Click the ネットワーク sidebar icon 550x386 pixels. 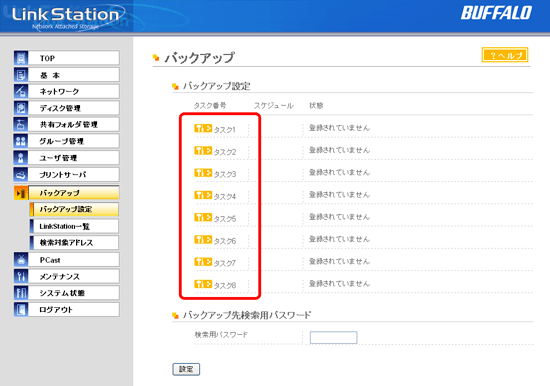[21, 91]
